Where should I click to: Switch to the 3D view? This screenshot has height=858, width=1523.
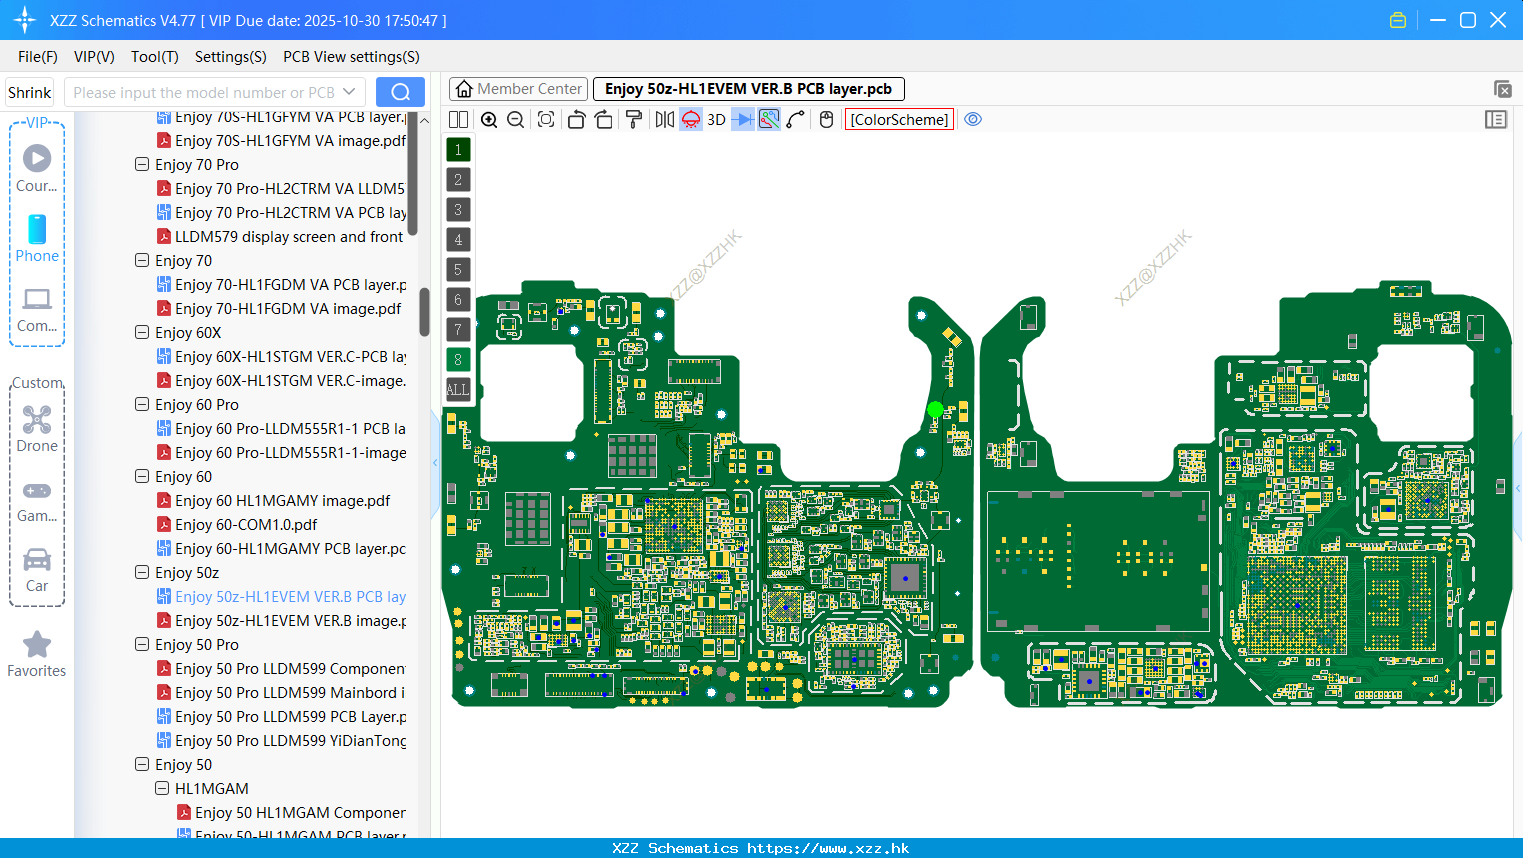[716, 119]
